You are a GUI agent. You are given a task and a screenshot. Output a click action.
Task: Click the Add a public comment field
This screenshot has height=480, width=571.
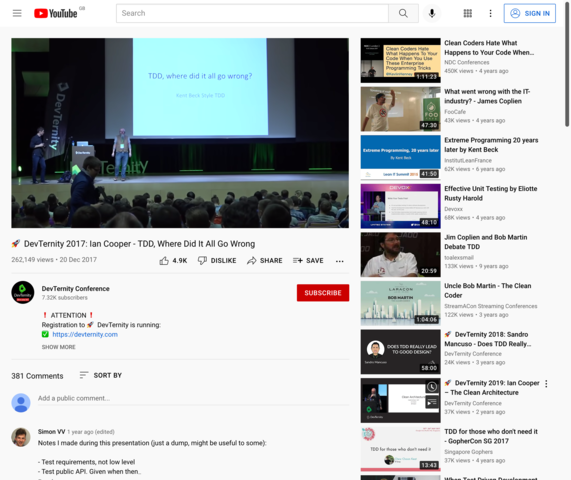pyautogui.click(x=193, y=398)
